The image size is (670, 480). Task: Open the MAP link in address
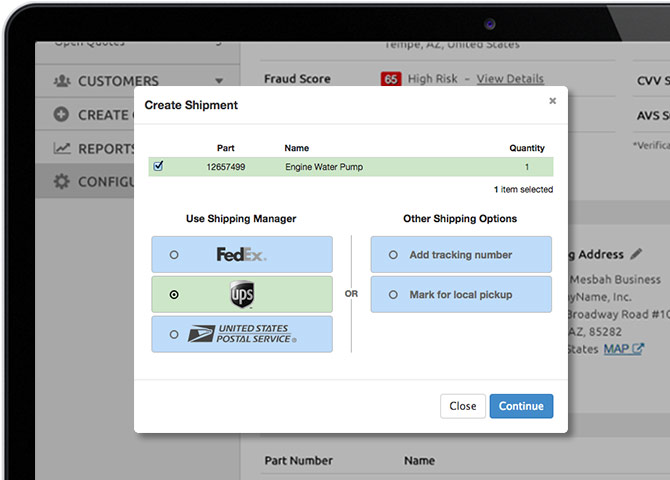coord(616,349)
